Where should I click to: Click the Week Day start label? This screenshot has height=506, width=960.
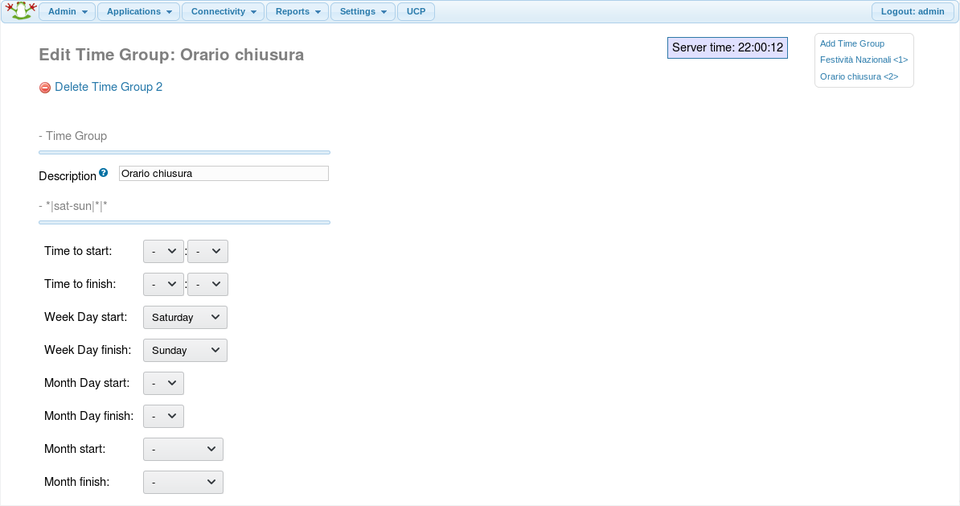[86, 317]
